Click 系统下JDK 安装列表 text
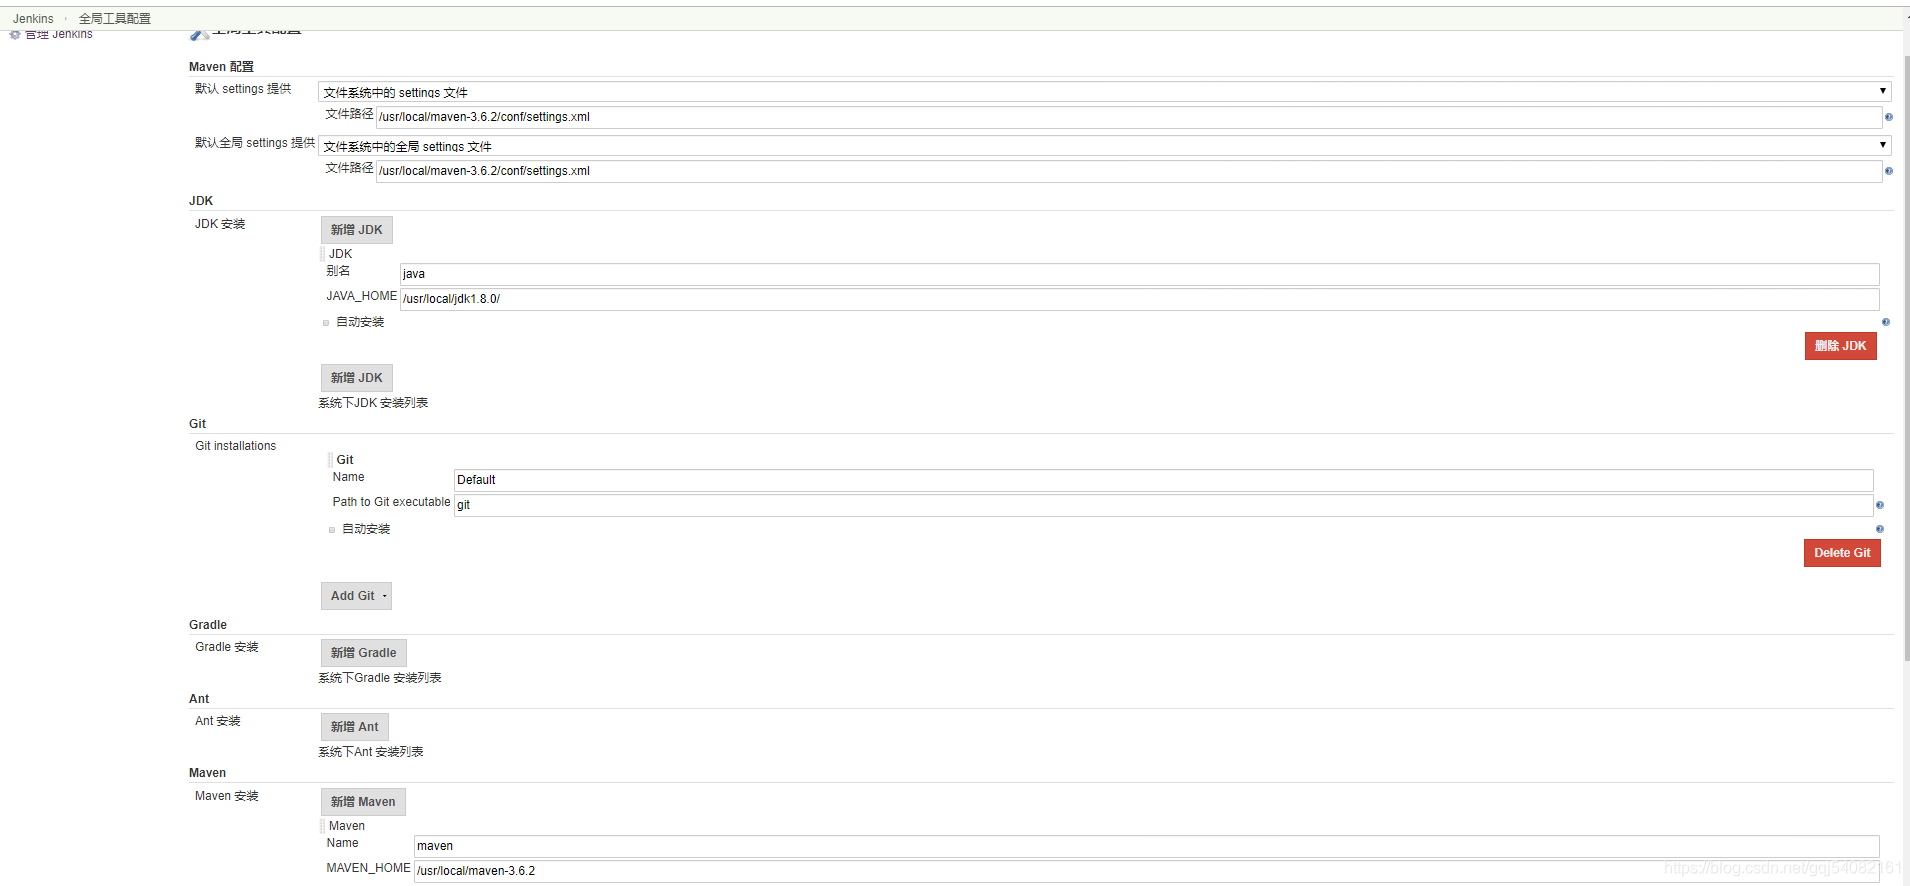The width and height of the screenshot is (1910, 886). click(x=373, y=403)
